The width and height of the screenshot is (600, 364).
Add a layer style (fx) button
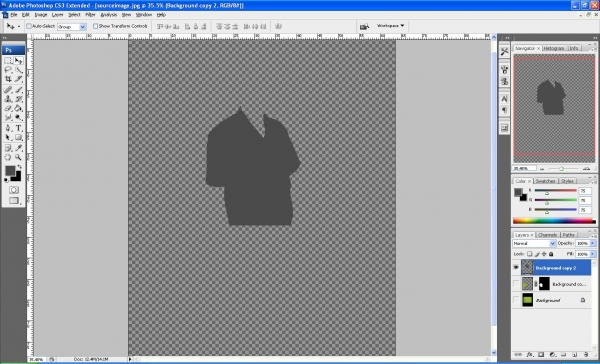click(530, 355)
